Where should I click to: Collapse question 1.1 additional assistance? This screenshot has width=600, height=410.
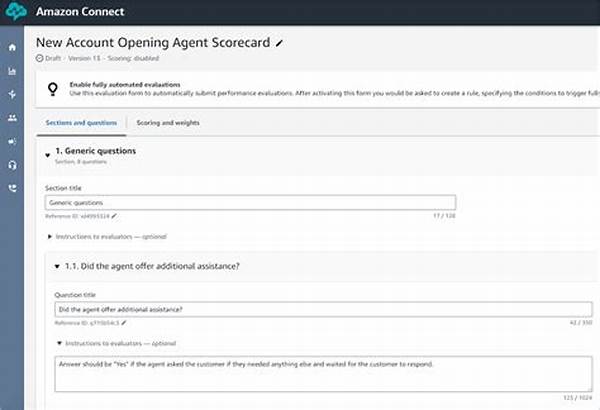(57, 266)
